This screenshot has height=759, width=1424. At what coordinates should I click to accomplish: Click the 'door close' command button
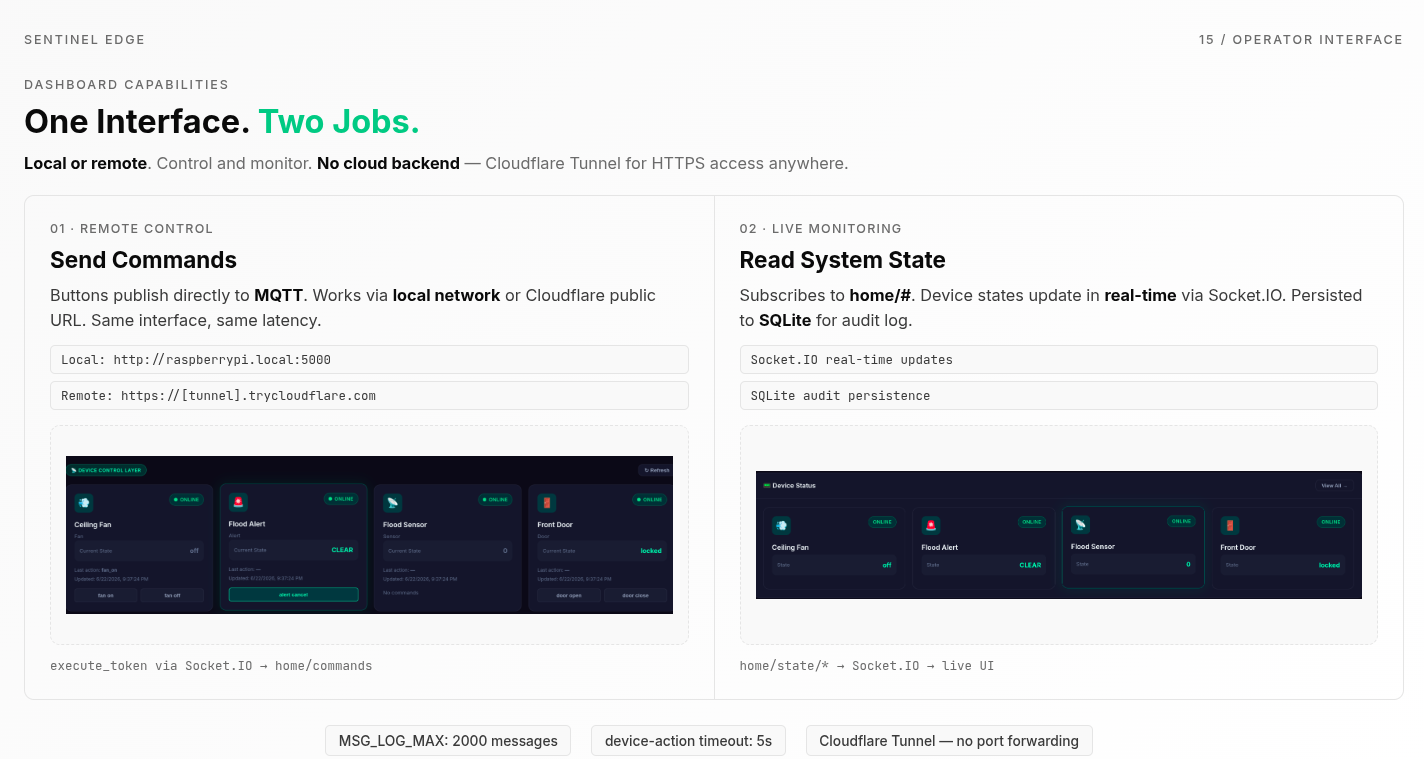(636, 595)
